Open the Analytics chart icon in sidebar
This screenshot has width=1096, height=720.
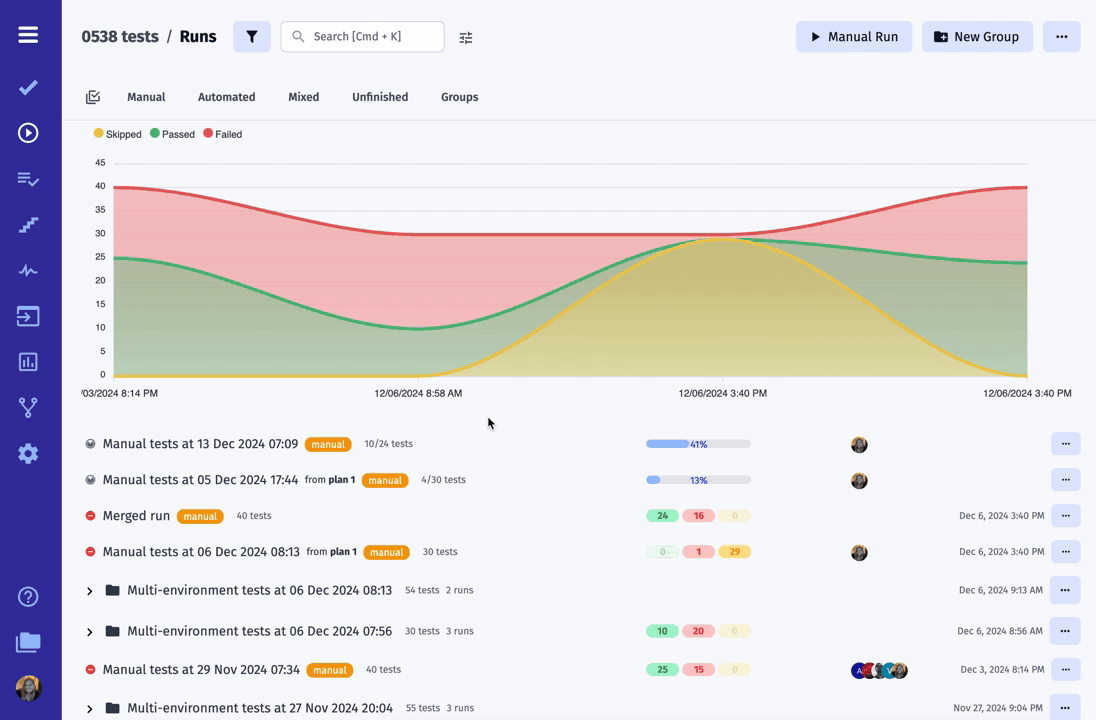[x=28, y=362]
